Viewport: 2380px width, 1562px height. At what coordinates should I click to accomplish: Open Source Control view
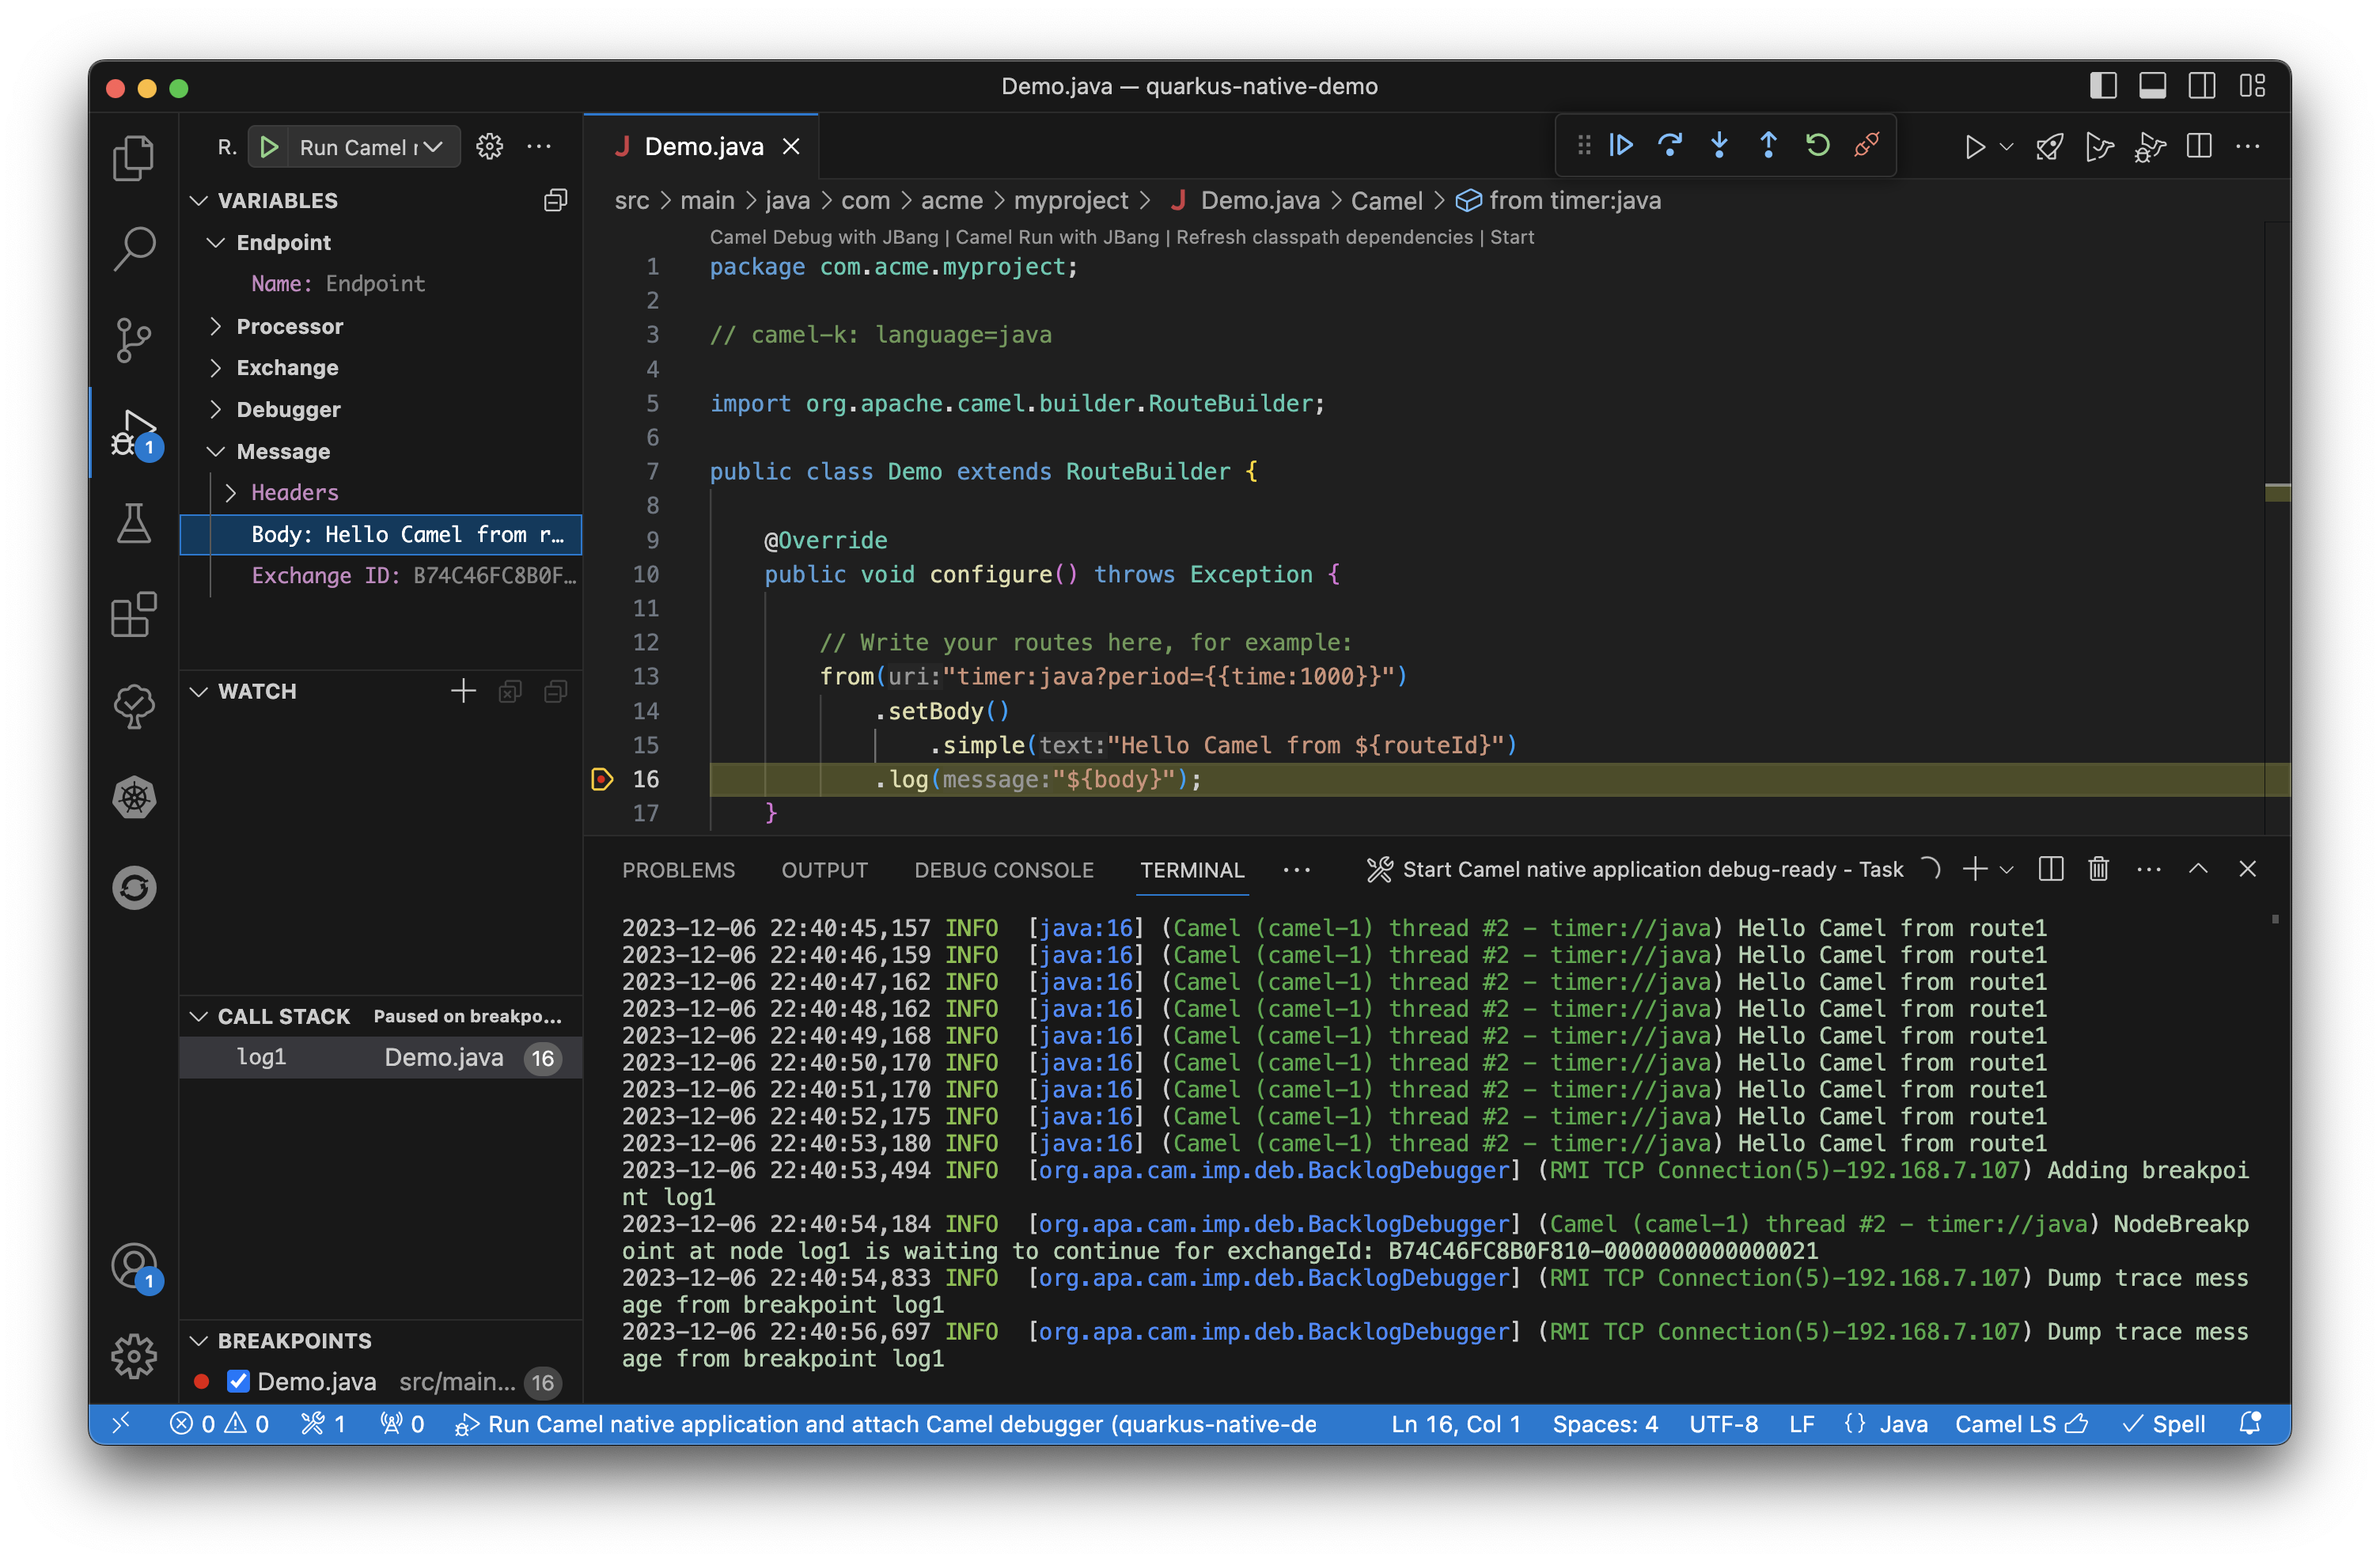tap(133, 340)
